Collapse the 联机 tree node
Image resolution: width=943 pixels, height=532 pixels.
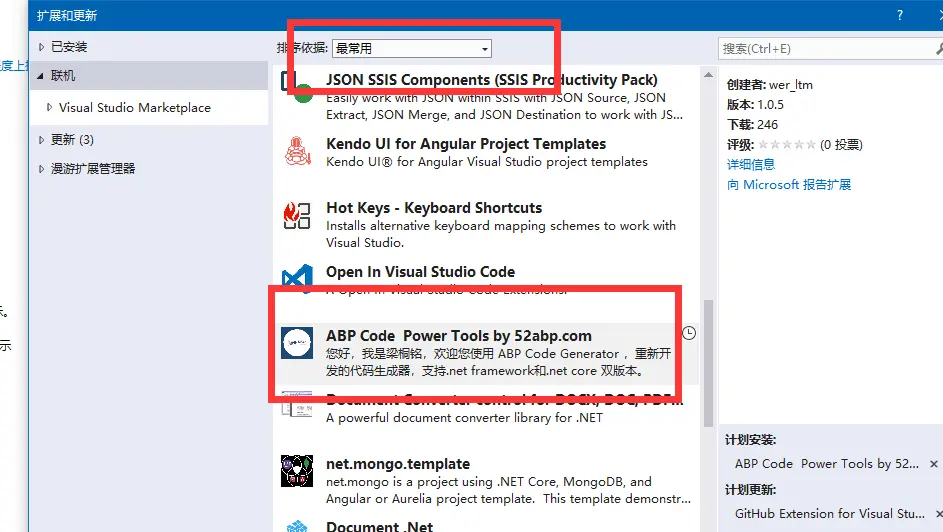(40, 76)
